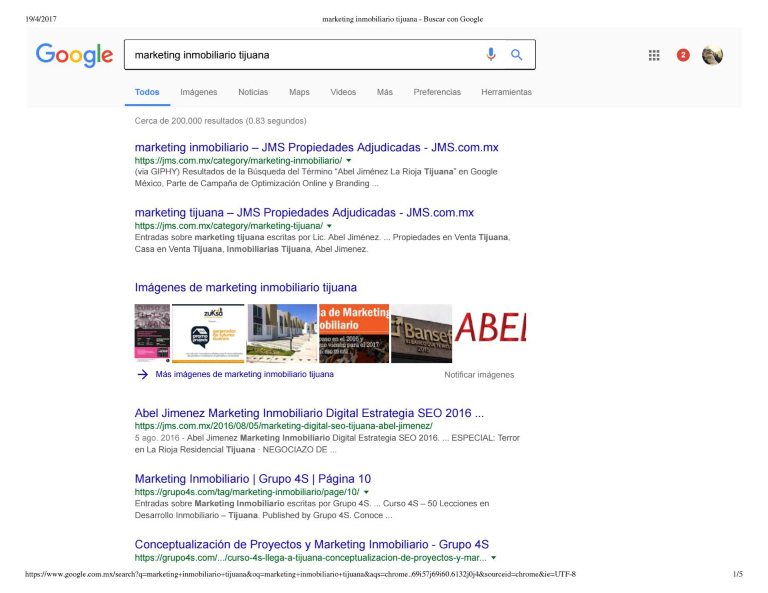Select the Todos tab
The height and width of the screenshot is (593, 768).
pos(147,92)
